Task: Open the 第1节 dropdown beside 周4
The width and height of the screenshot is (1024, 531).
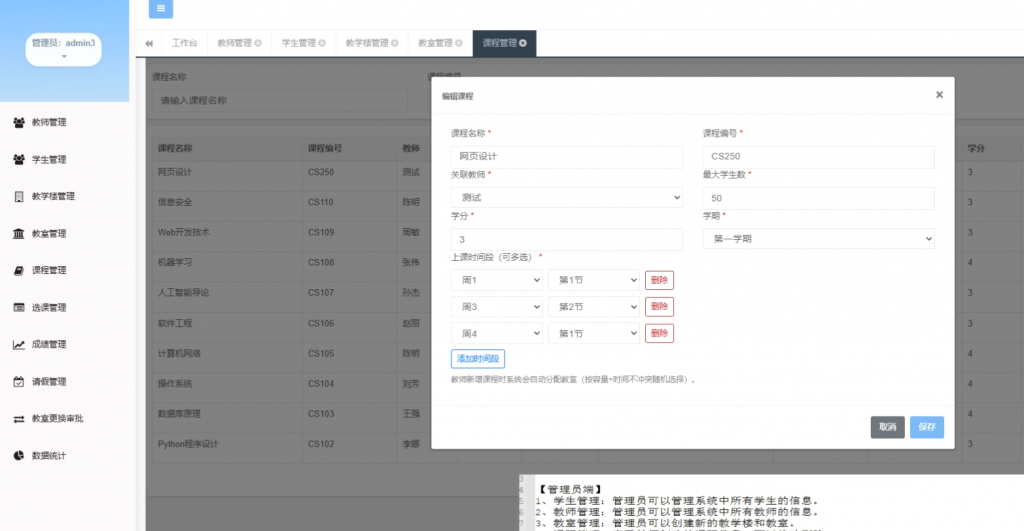Action: (x=594, y=334)
